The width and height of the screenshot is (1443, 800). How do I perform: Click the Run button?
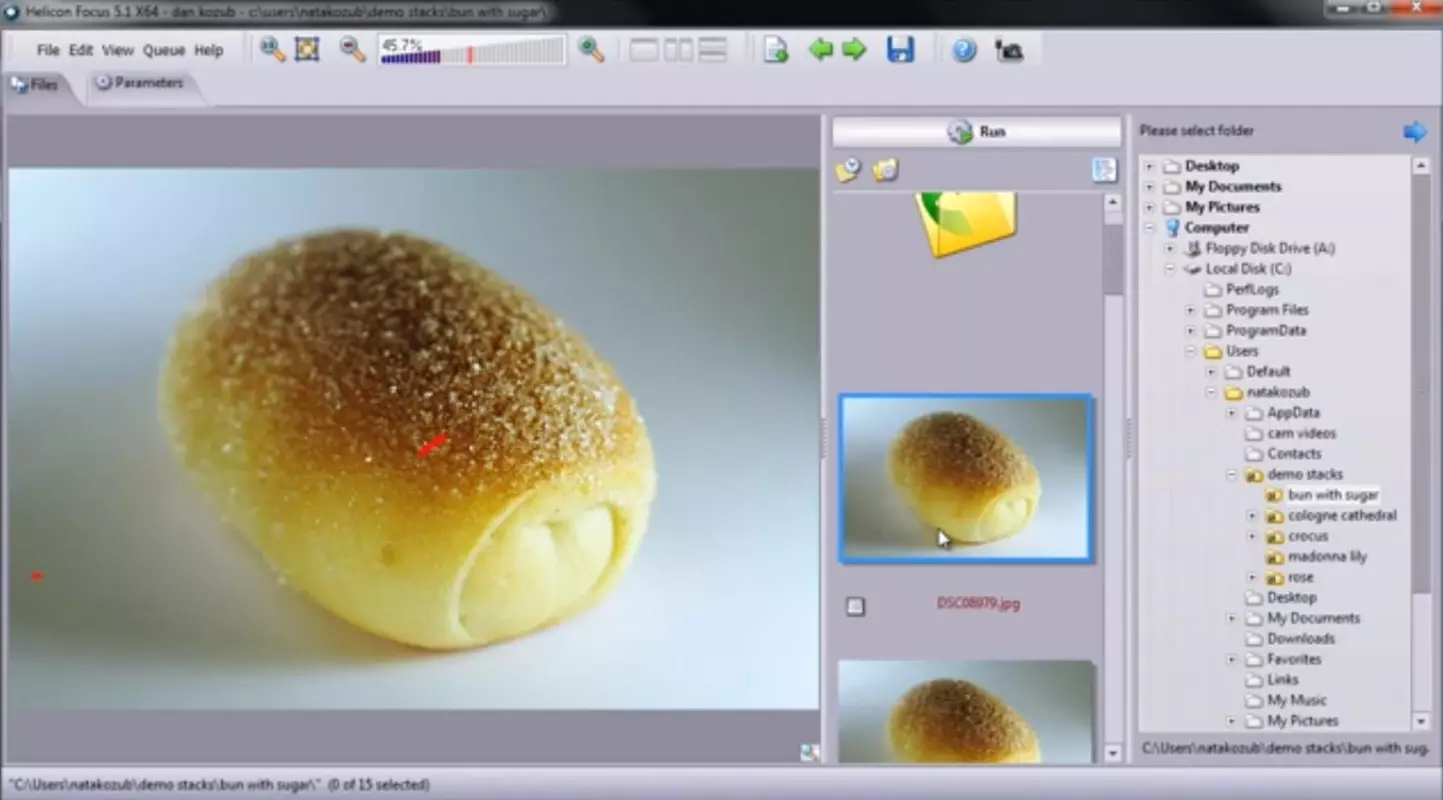click(977, 132)
